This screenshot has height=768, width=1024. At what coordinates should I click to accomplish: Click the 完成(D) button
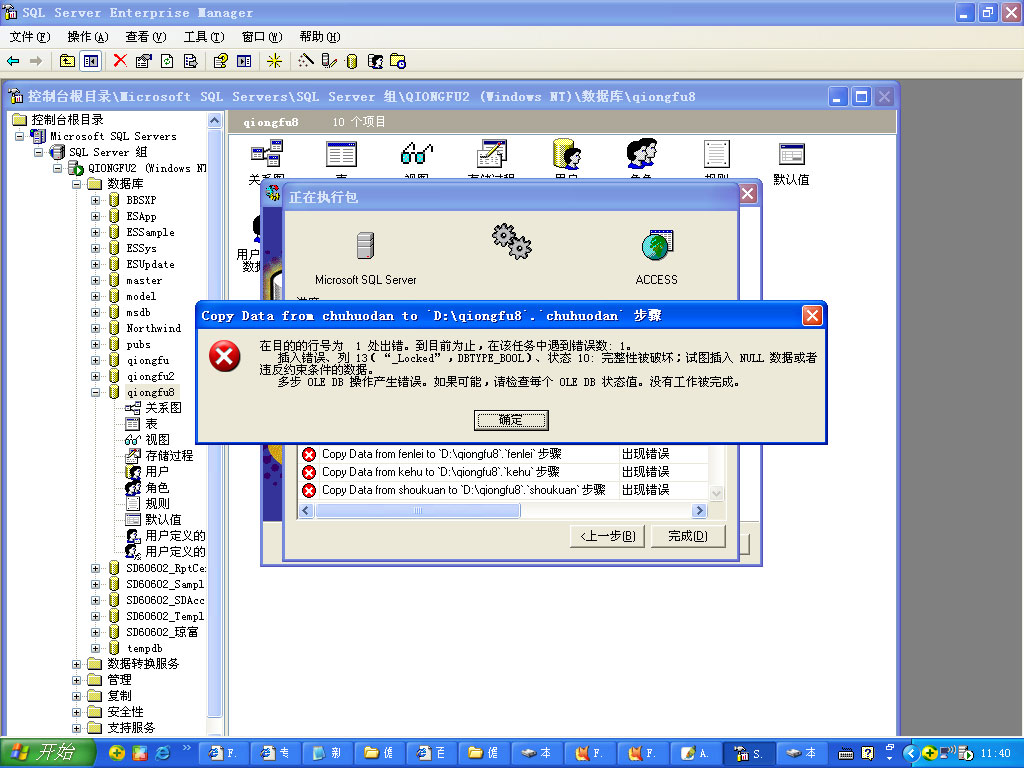688,536
